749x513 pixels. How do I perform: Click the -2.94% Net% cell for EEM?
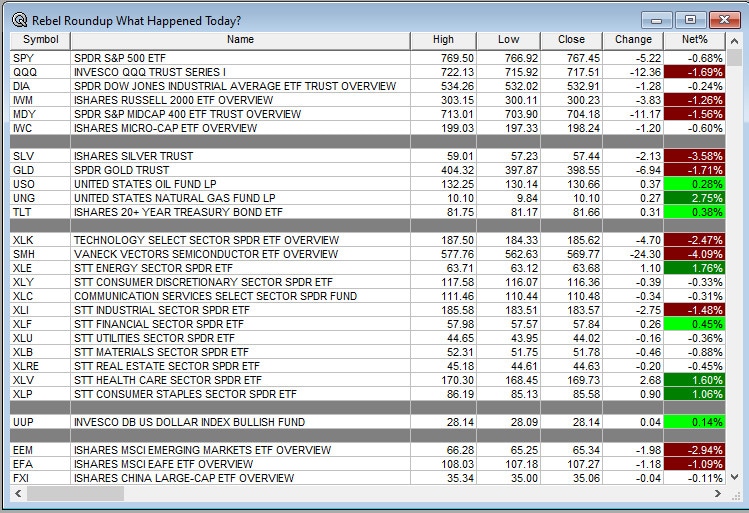pyautogui.click(x=695, y=450)
